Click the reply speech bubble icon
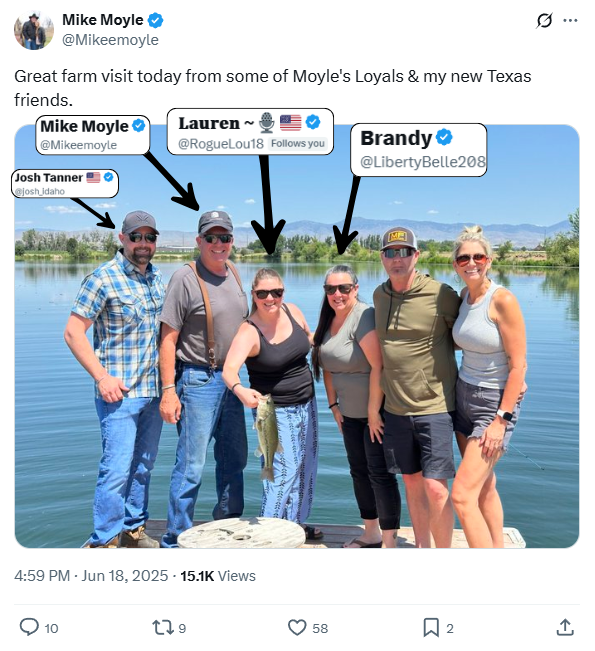595x651 pixels. 29,627
